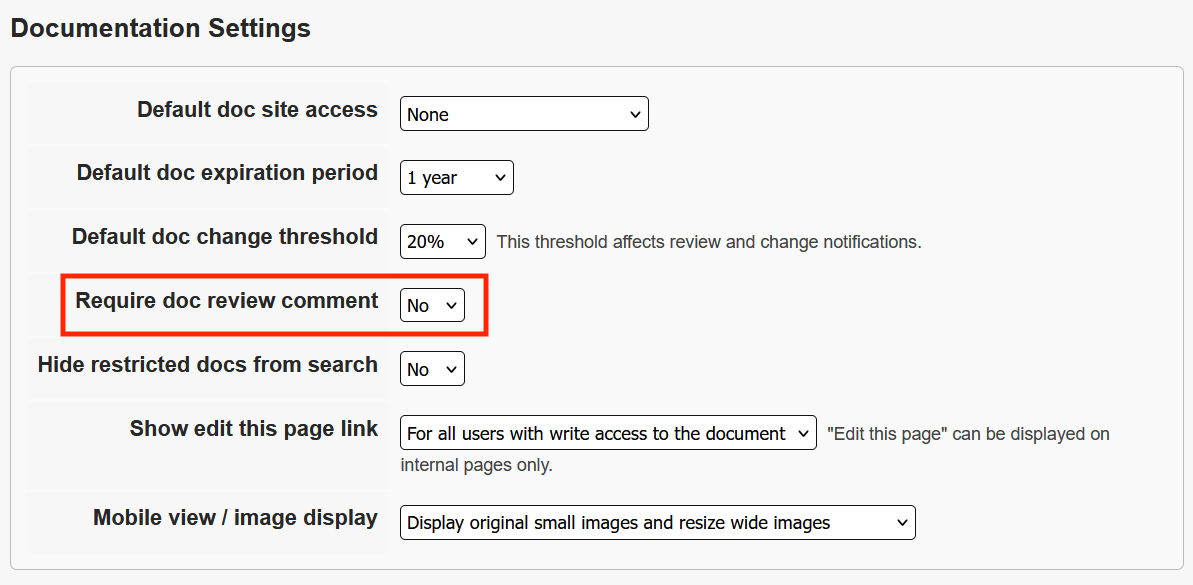The image size is (1193, 585).
Task: Open the Default doc site access dropdown
Action: coord(523,114)
